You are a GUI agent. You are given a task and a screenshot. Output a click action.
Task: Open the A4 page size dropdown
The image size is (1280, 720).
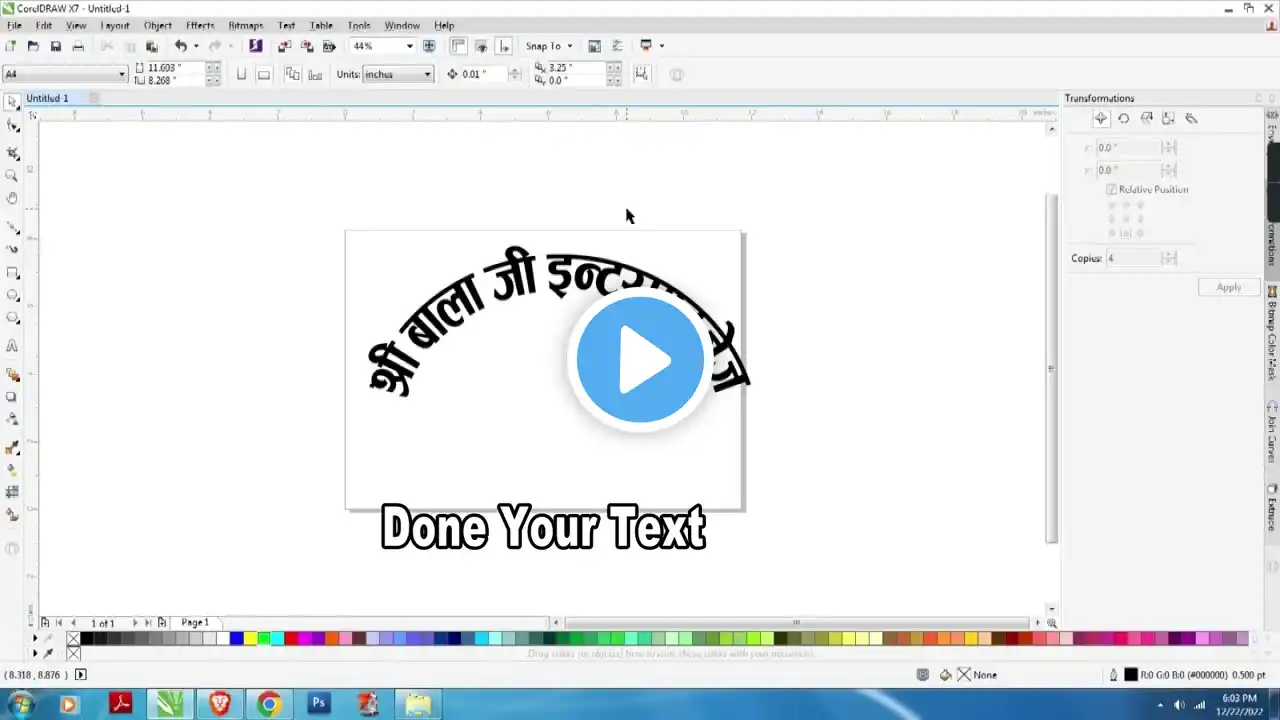[x=122, y=74]
